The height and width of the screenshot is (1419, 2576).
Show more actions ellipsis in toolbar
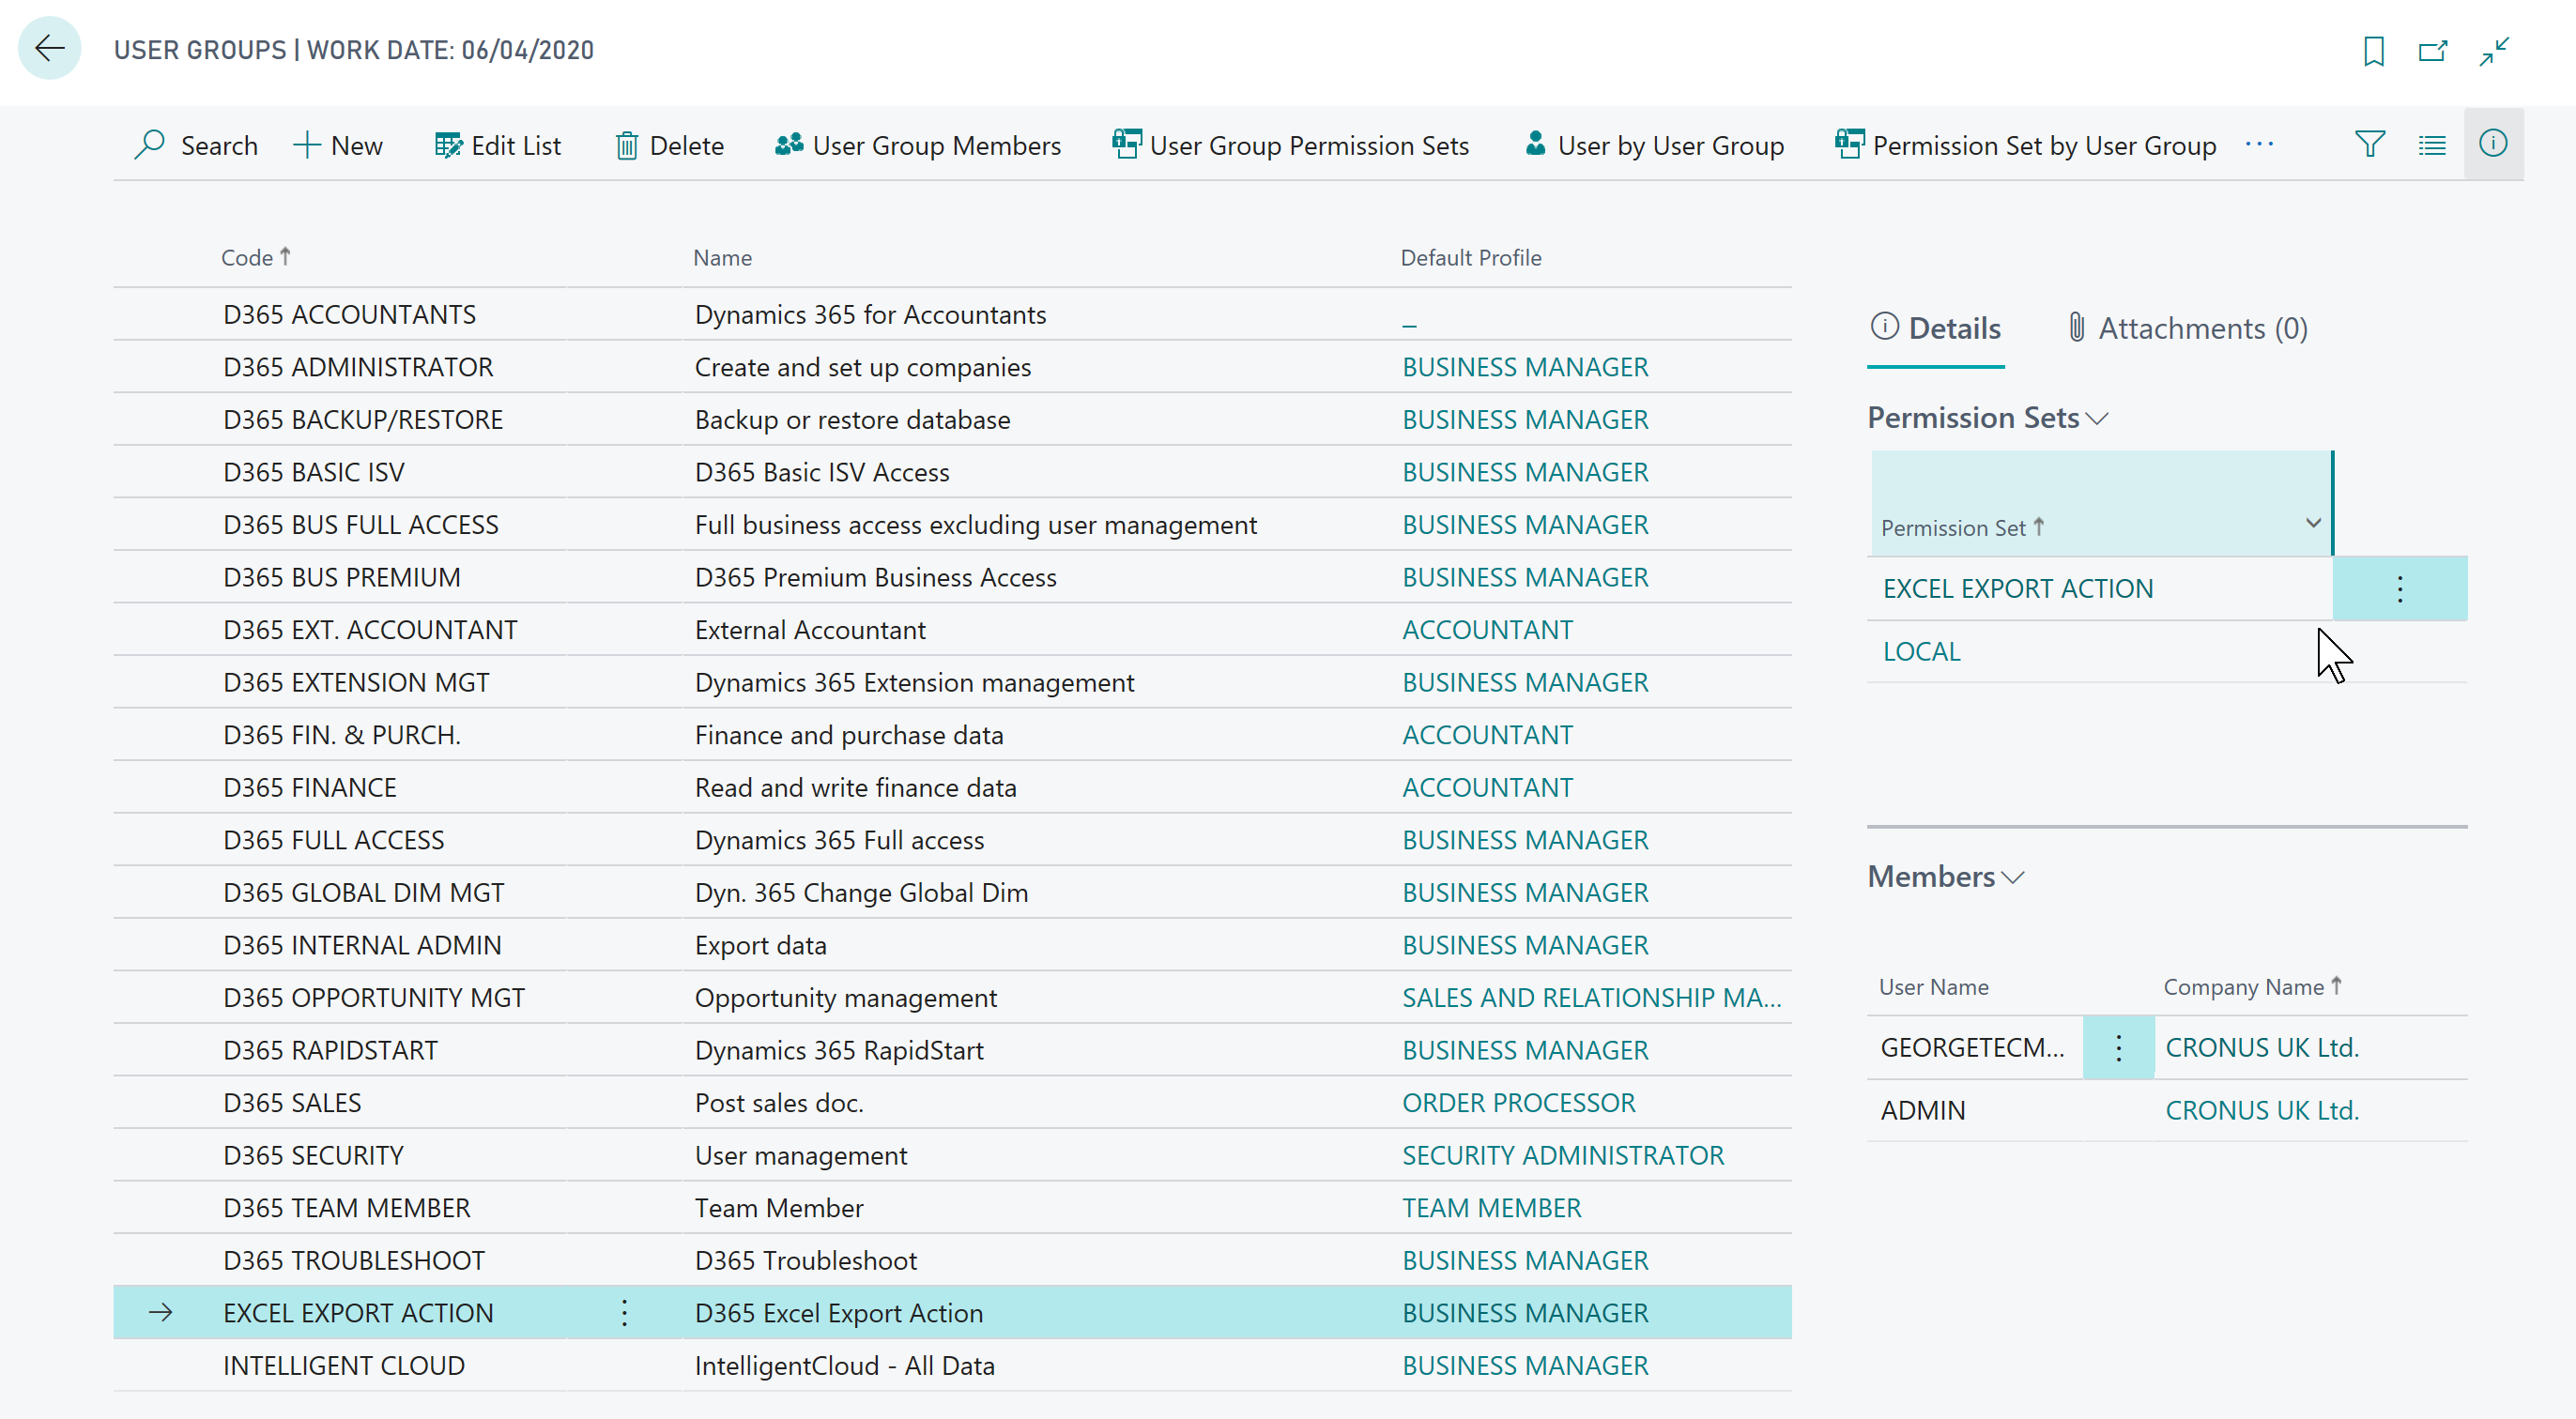tap(2259, 145)
